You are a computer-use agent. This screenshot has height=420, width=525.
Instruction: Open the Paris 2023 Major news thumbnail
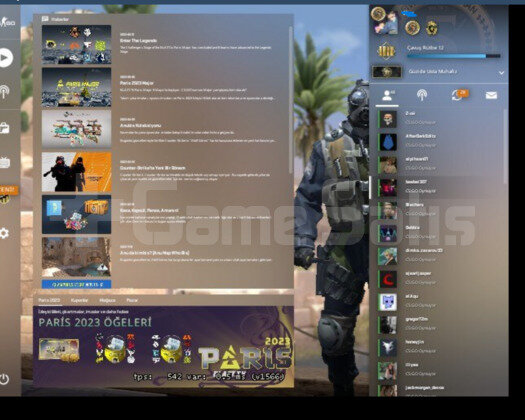(x=76, y=87)
